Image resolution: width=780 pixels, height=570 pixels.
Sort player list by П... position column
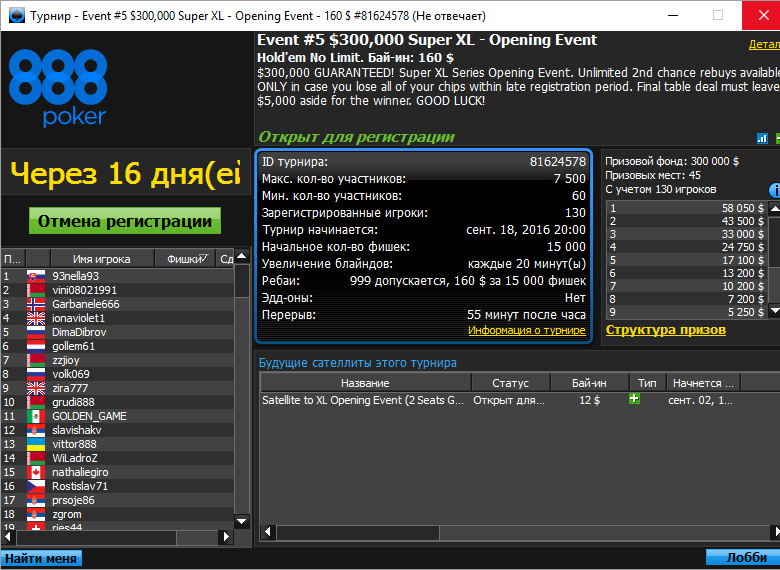coord(12,259)
